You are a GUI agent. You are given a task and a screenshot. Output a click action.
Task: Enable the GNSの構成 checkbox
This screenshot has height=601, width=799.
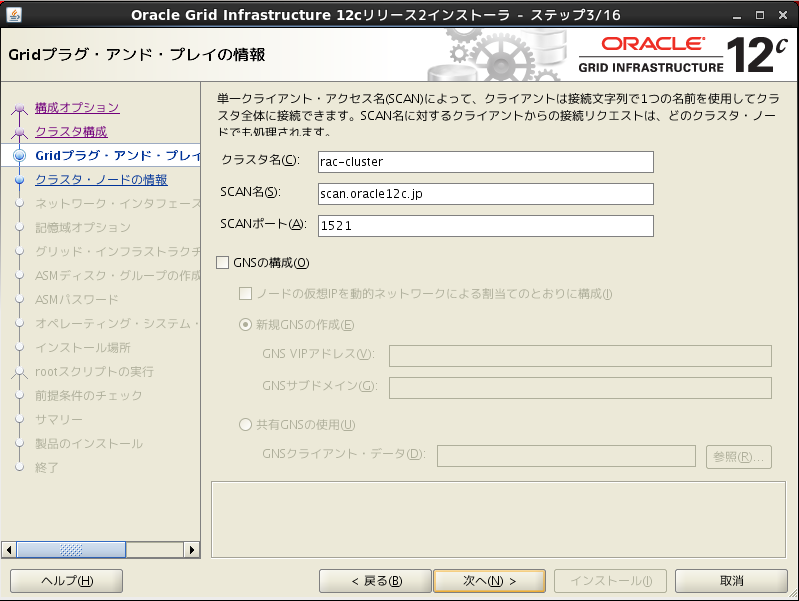click(x=224, y=263)
